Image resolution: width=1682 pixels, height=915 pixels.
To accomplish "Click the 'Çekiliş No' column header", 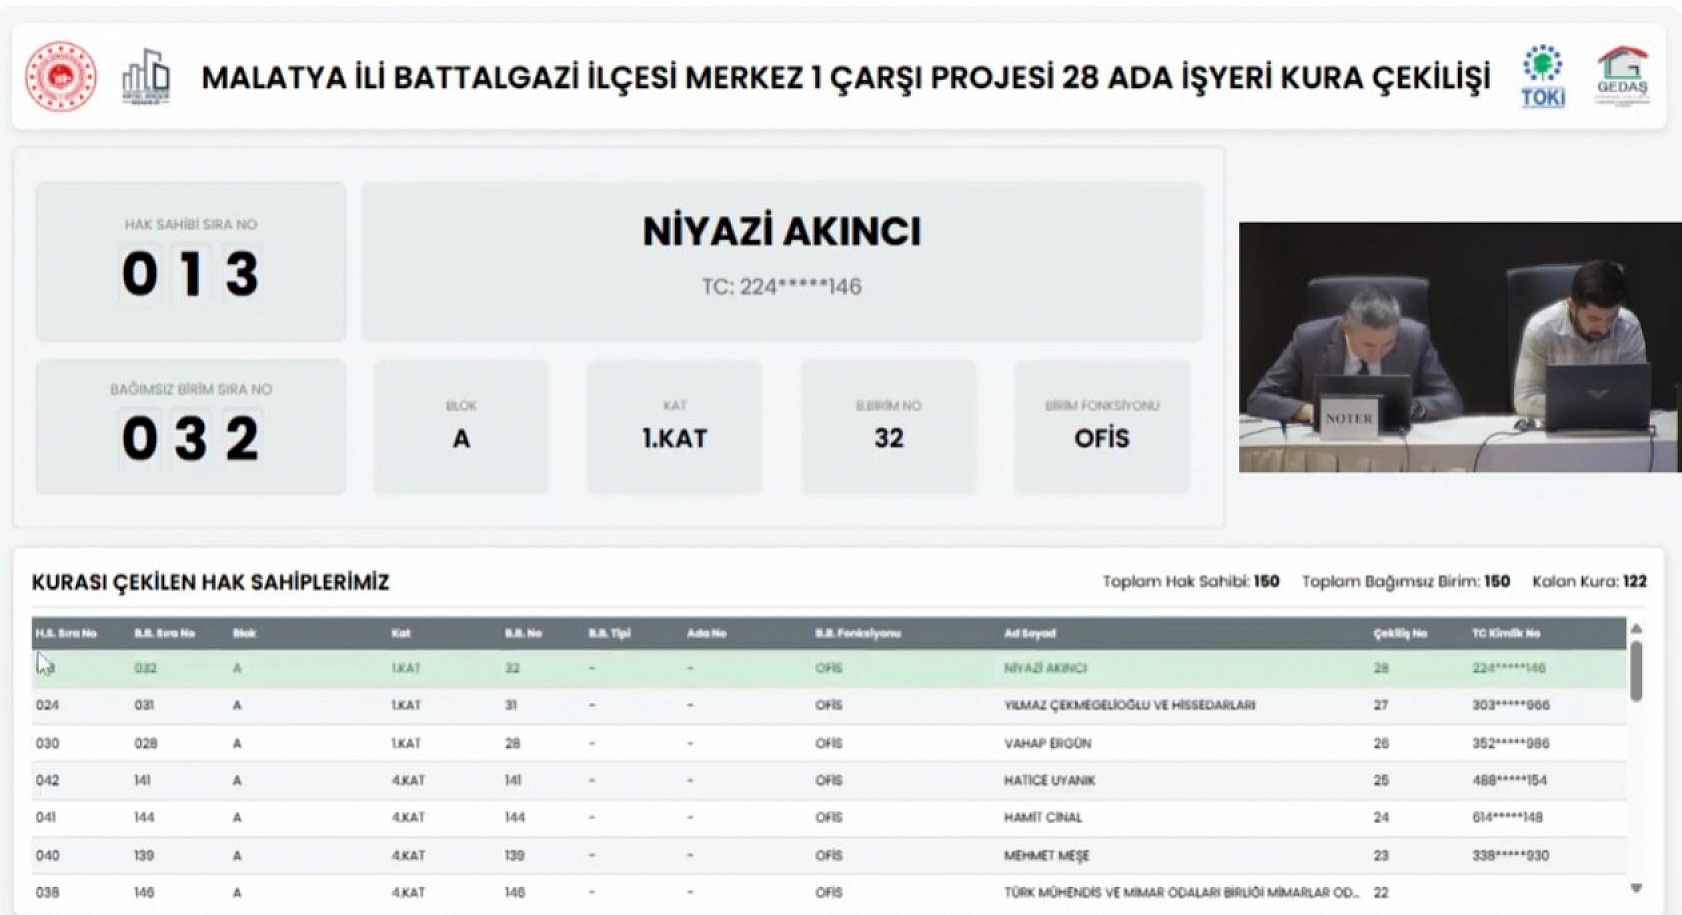I will 1400,633.
